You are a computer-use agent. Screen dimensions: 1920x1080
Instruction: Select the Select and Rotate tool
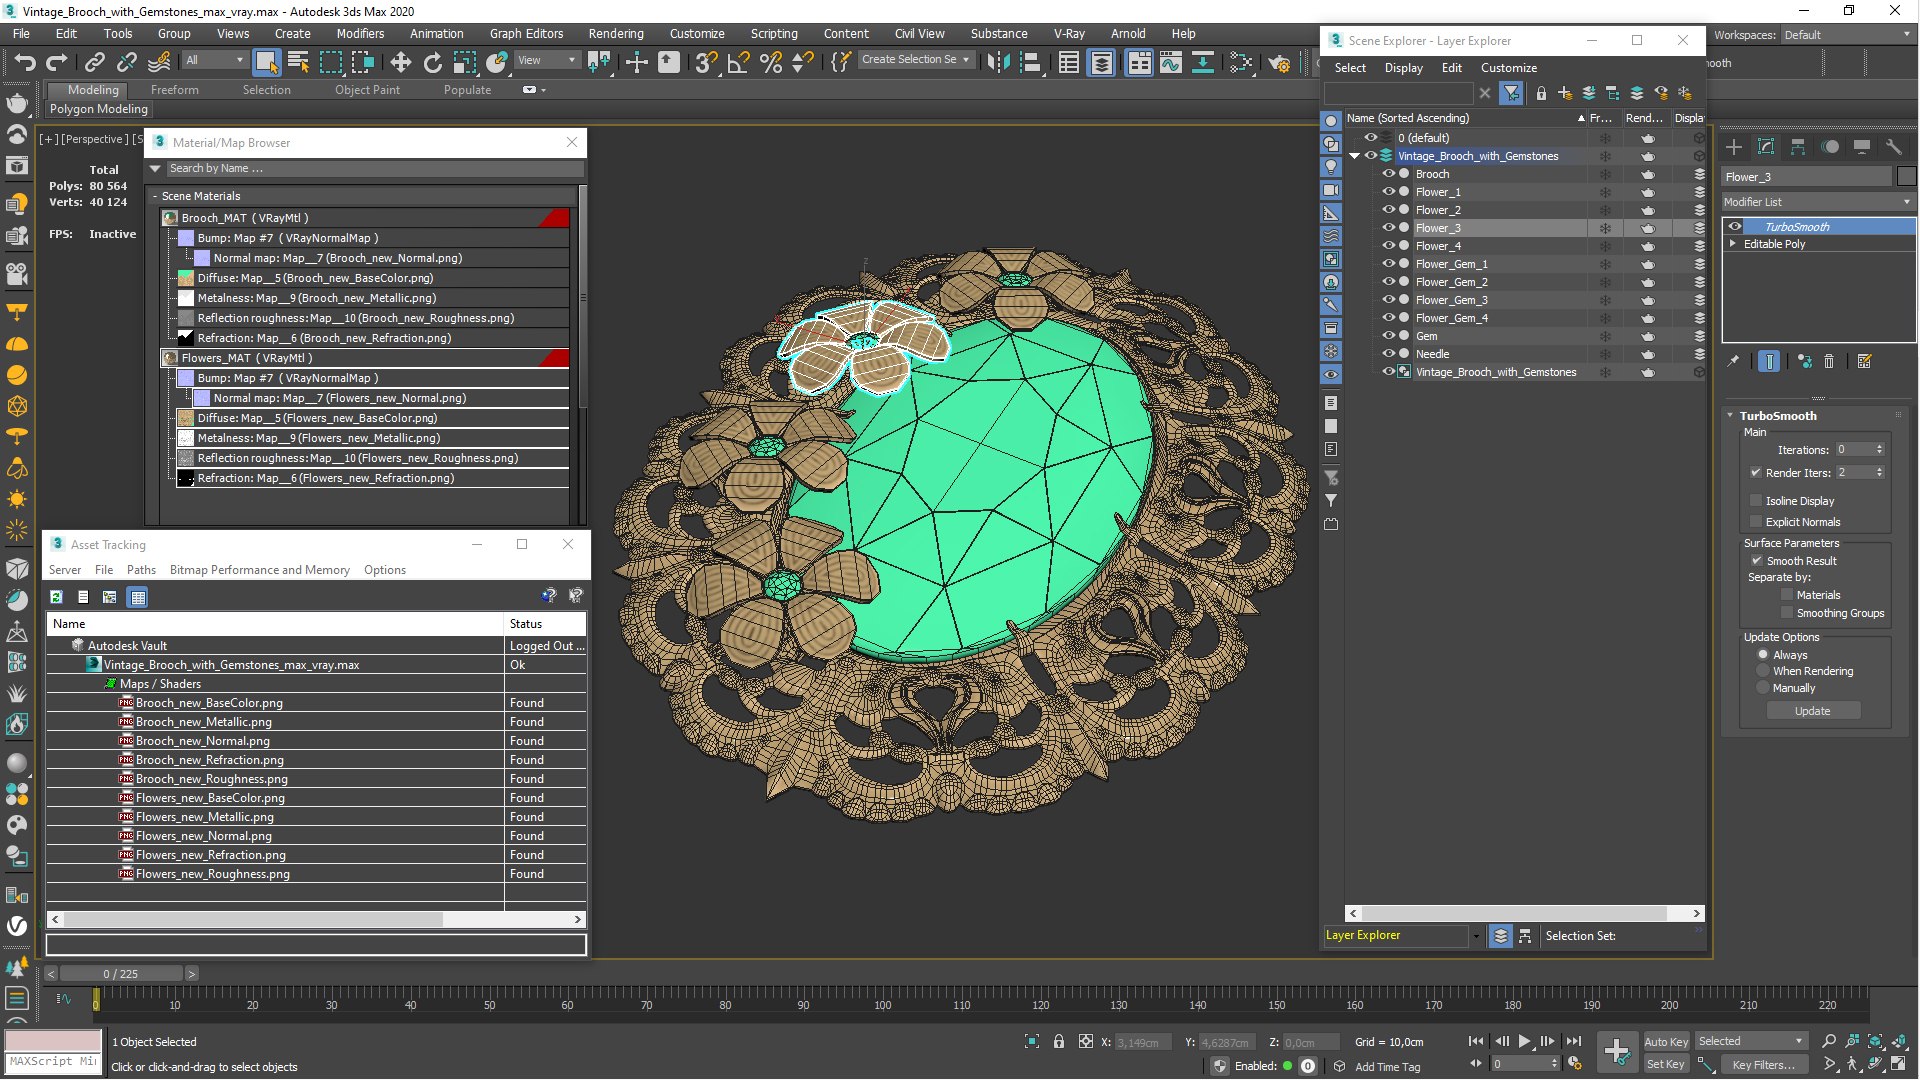click(432, 62)
